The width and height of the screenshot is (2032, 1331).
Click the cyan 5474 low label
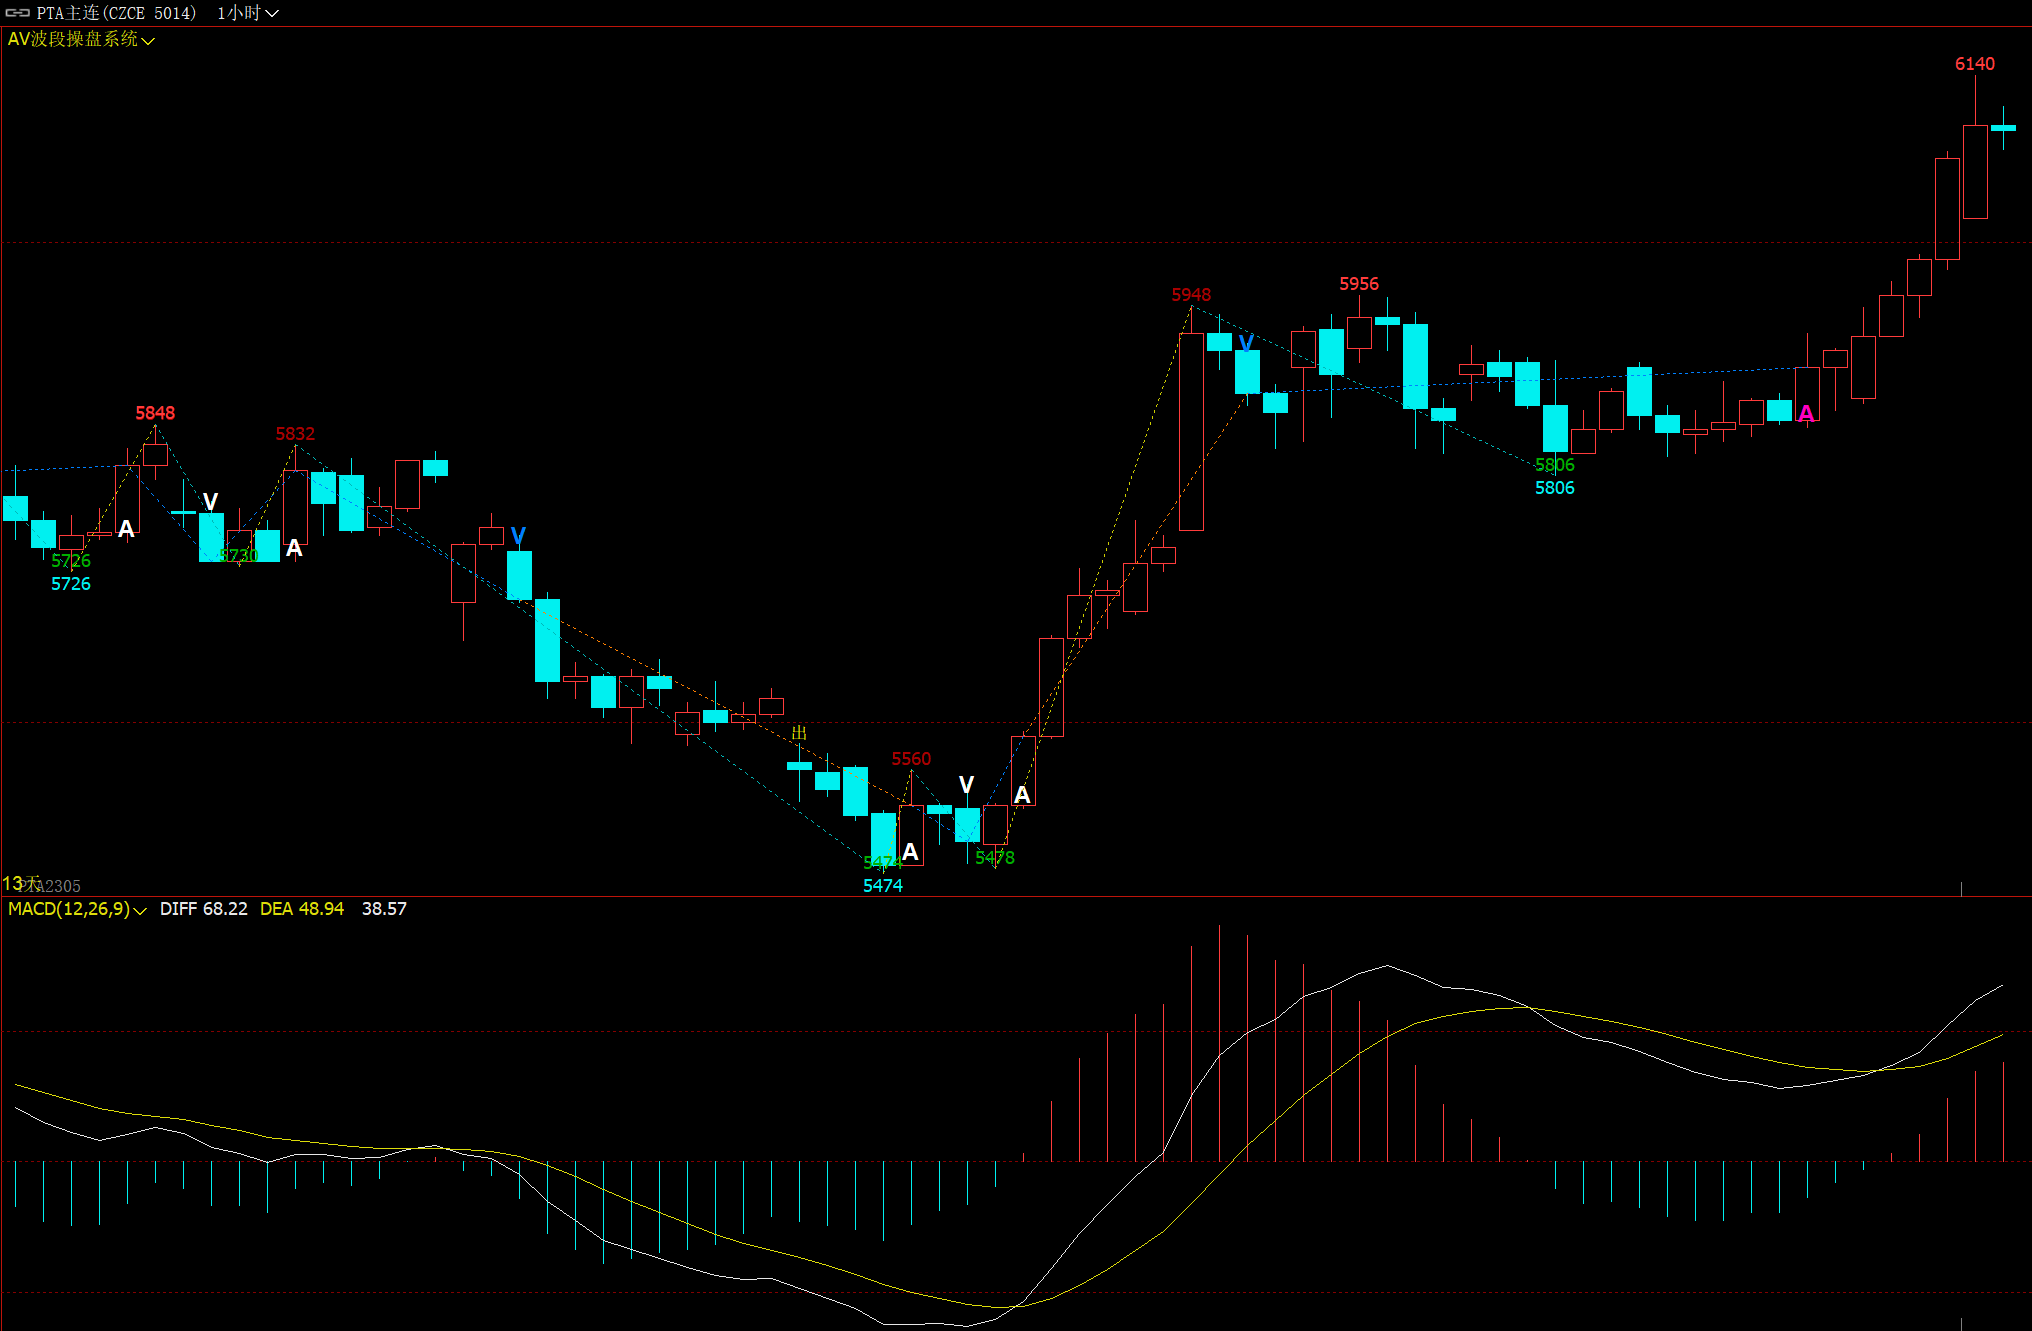coord(883,886)
